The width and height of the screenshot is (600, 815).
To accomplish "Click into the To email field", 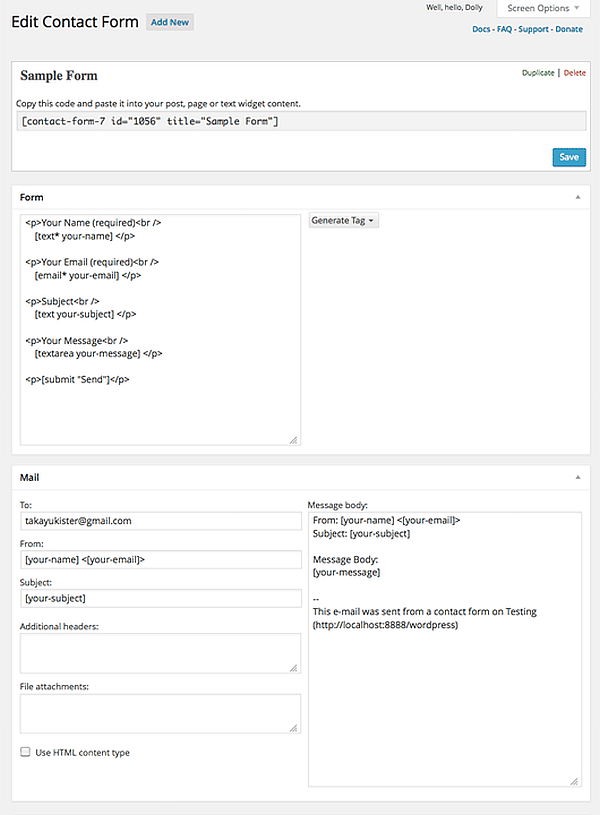I will (x=160, y=521).
